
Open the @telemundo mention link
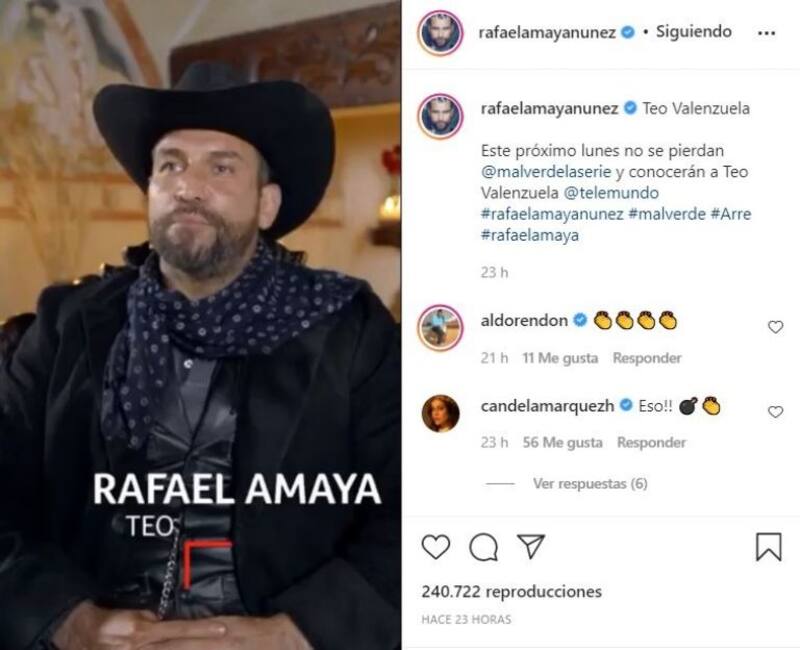coord(611,193)
